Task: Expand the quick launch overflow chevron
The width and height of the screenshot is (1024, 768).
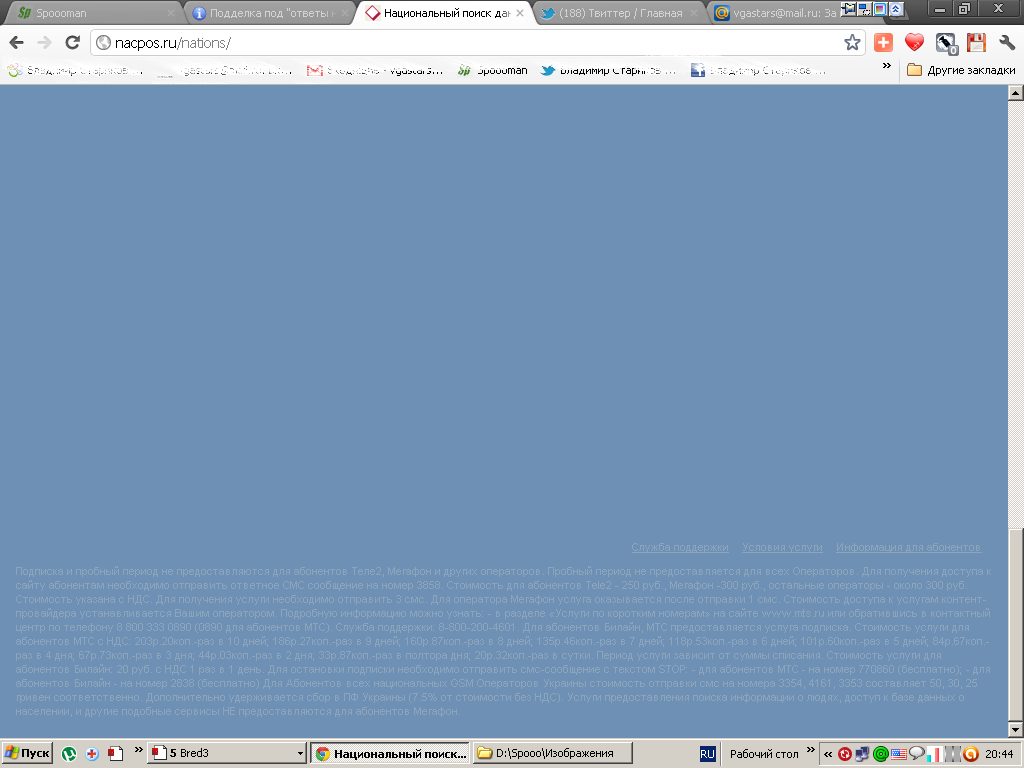Action: (x=138, y=750)
